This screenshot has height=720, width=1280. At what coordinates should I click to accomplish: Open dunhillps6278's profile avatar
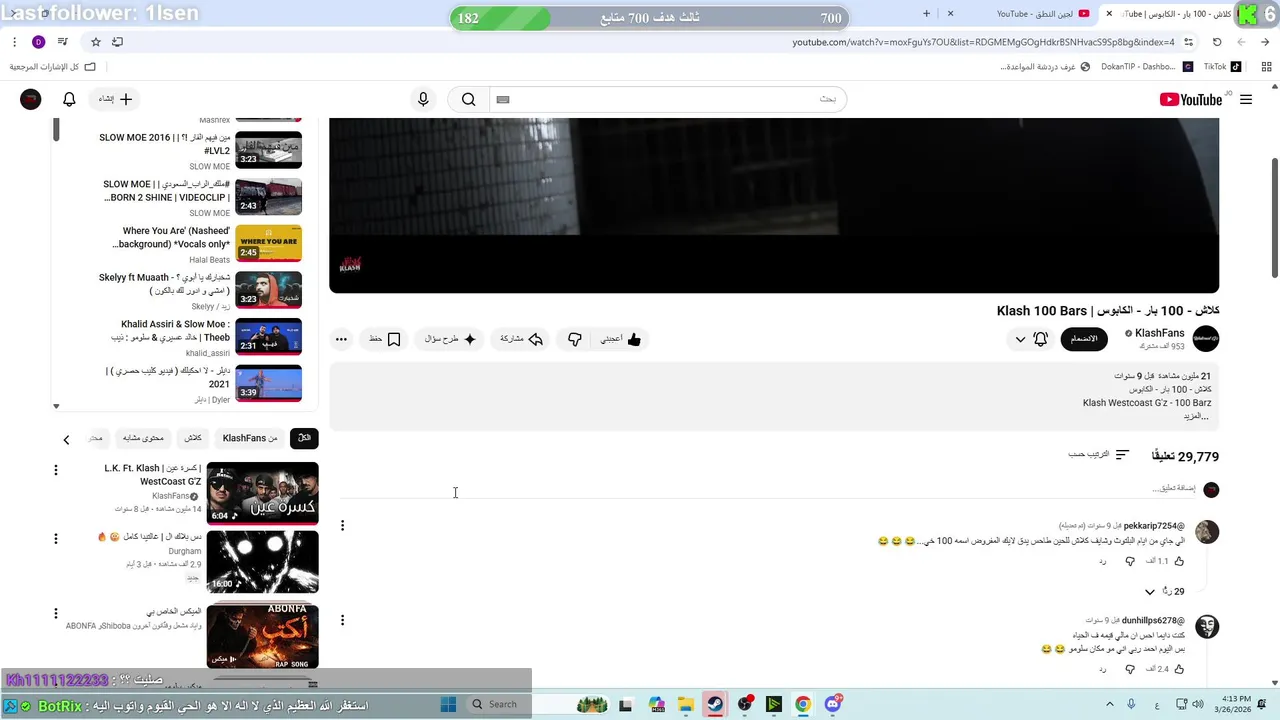(1207, 627)
